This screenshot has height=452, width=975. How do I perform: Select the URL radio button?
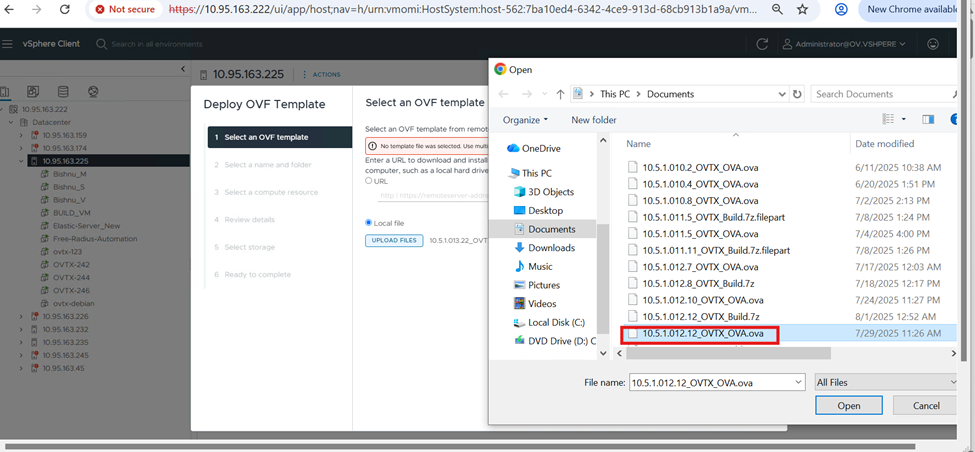click(x=370, y=181)
